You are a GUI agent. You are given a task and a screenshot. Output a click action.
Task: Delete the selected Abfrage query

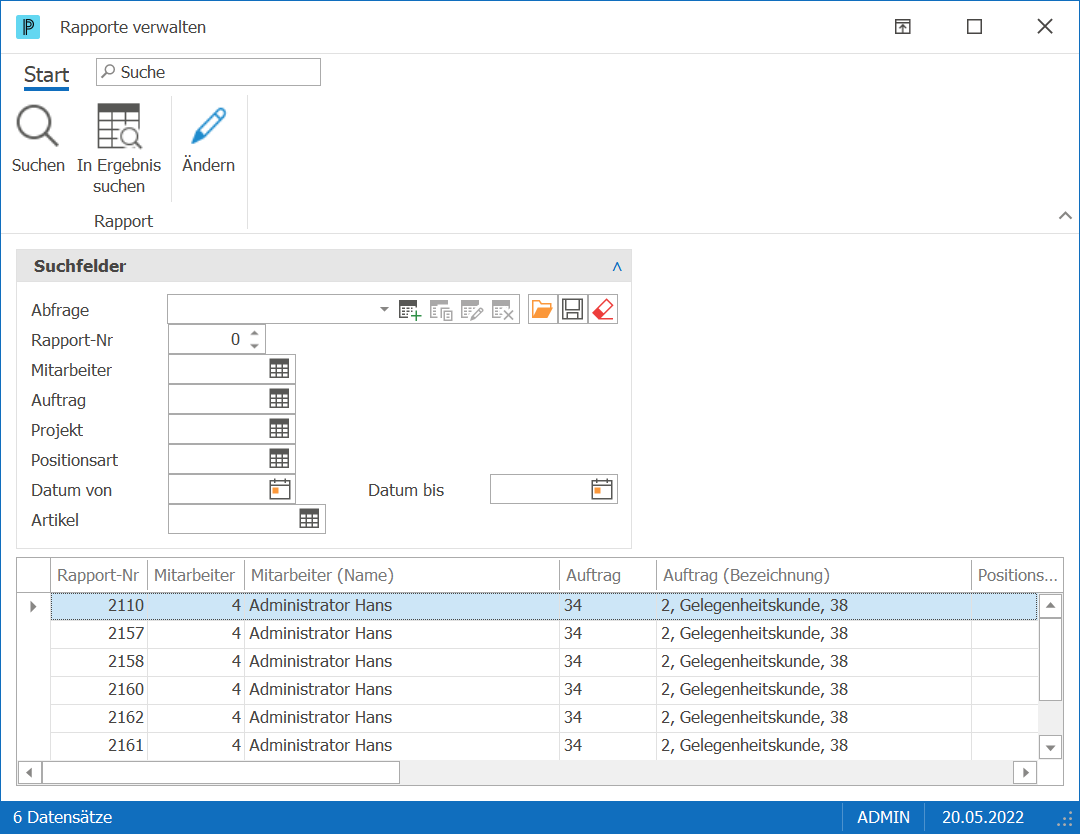[503, 310]
